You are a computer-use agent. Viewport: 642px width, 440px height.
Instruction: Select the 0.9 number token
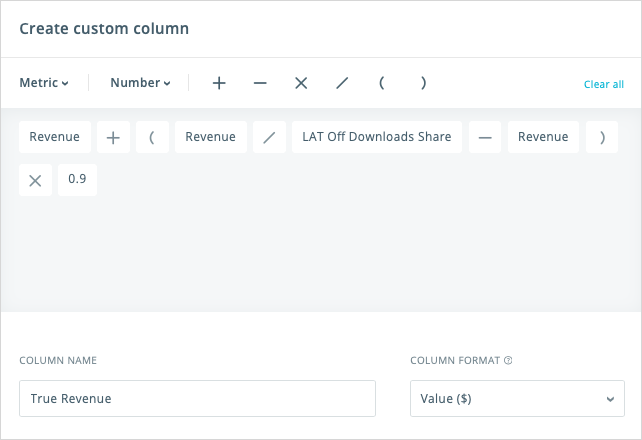(77, 180)
